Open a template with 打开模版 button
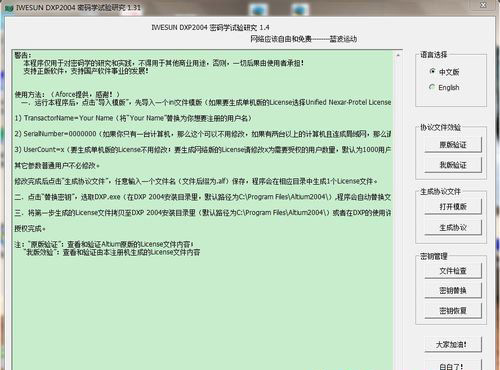 pos(453,207)
